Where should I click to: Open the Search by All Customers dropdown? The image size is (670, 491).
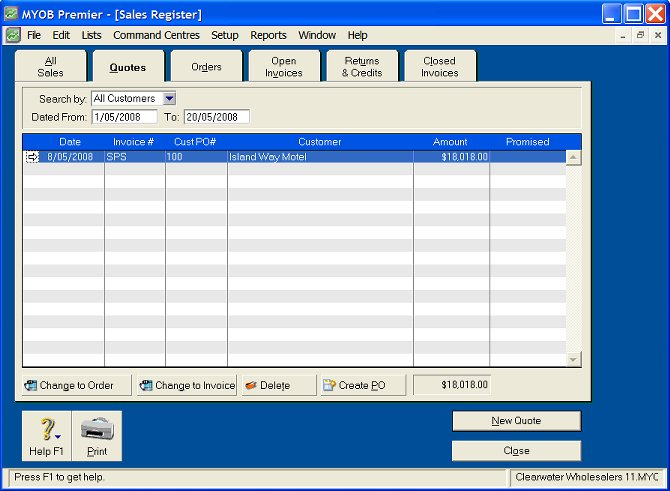click(169, 99)
